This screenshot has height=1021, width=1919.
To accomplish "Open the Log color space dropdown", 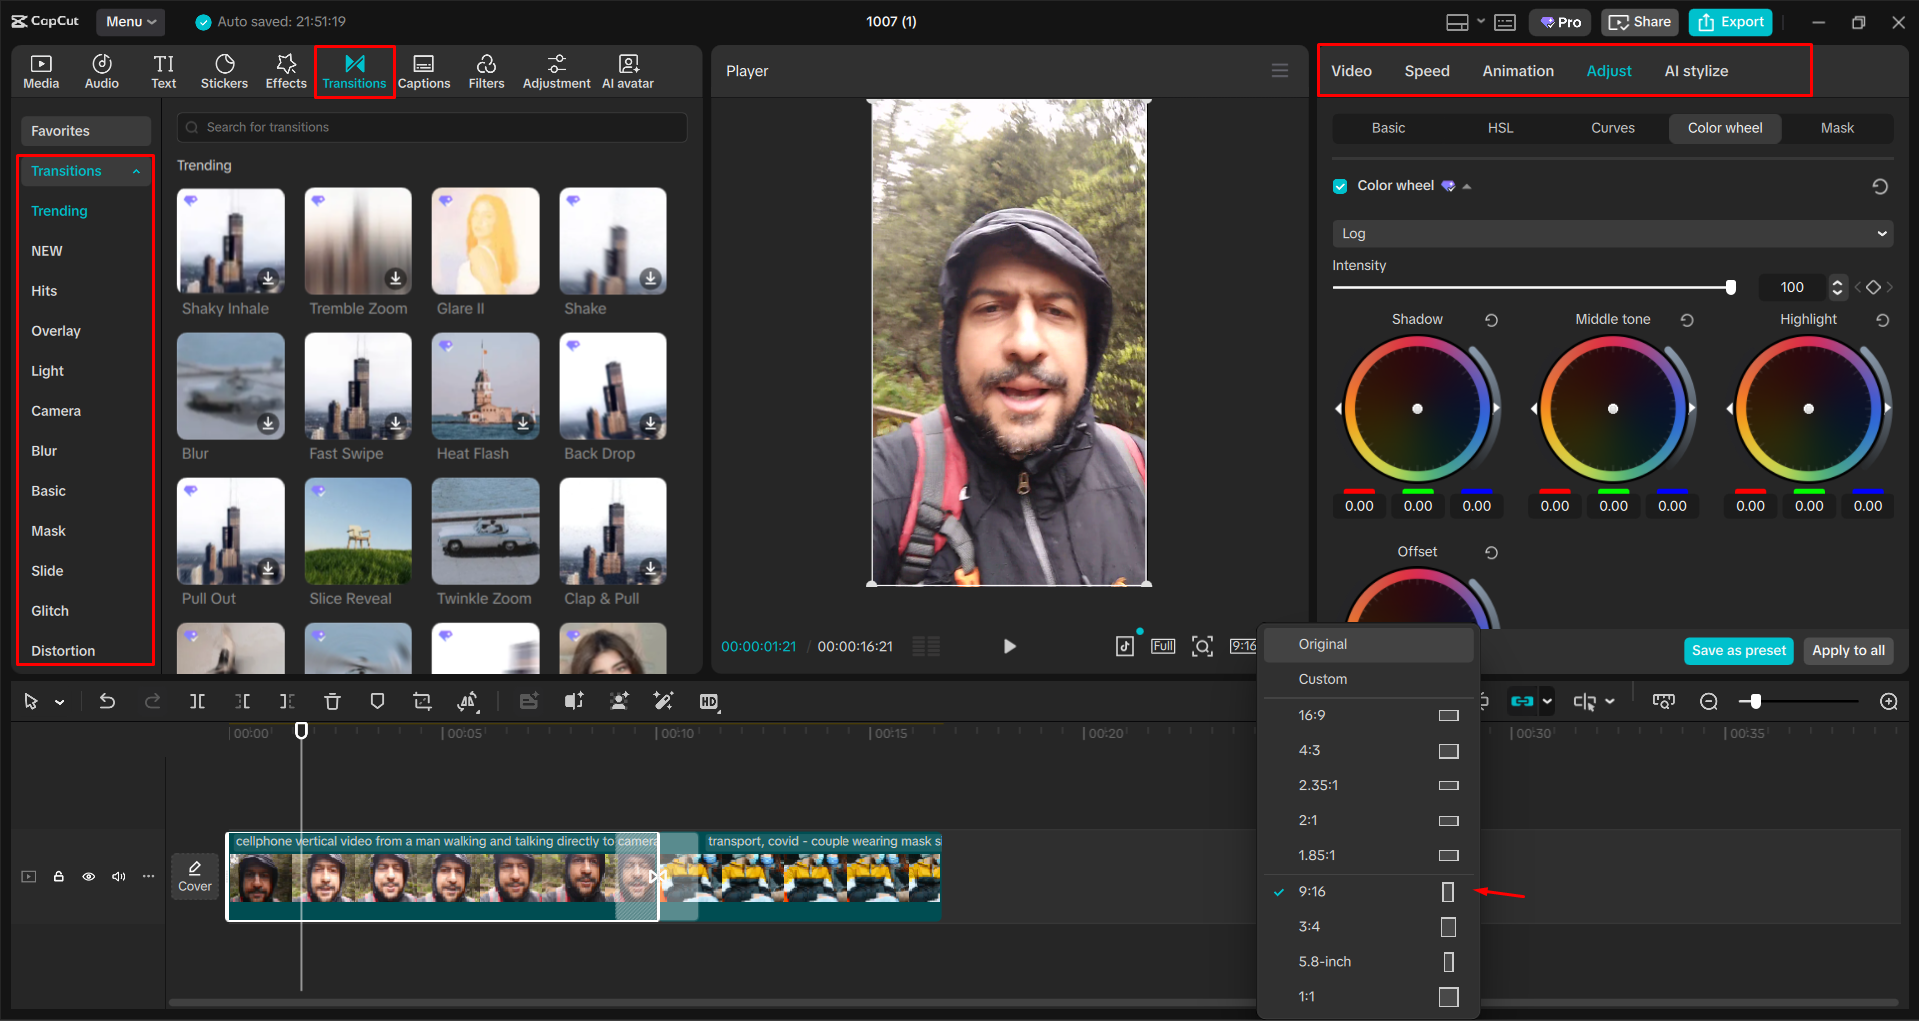I will pos(1611,233).
